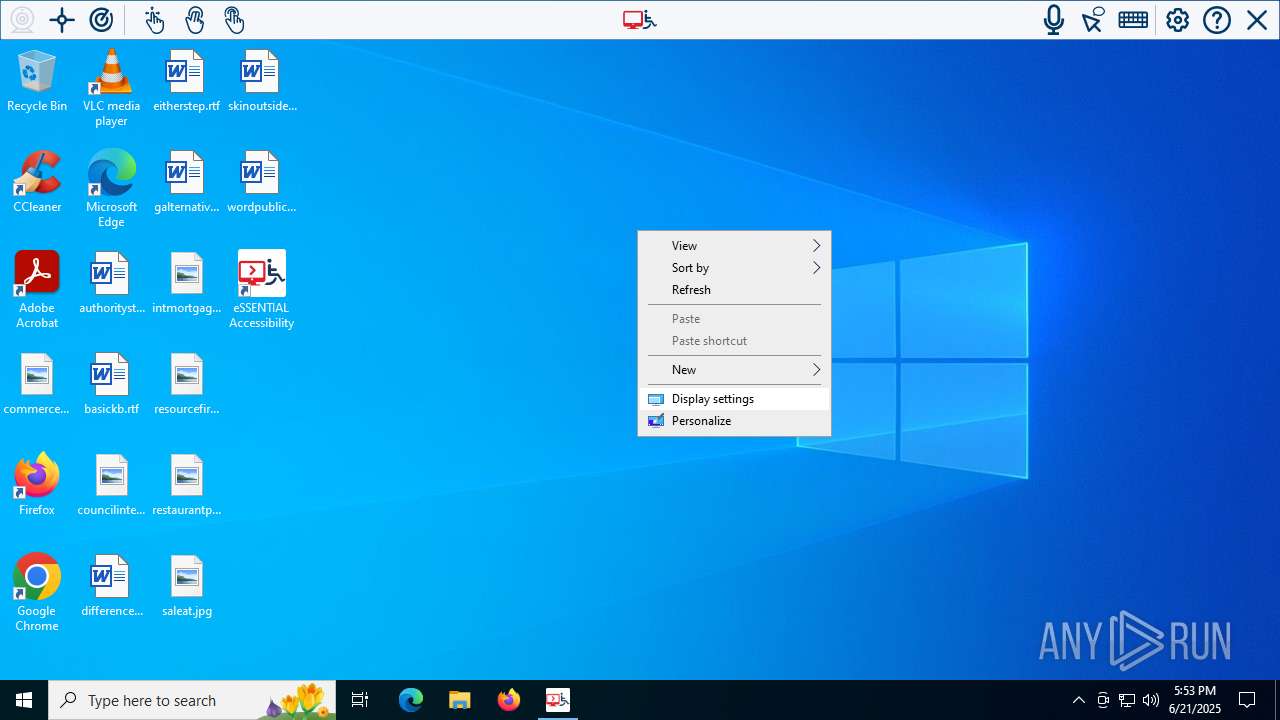Open the help question mark icon
The width and height of the screenshot is (1280, 720).
click(x=1217, y=20)
